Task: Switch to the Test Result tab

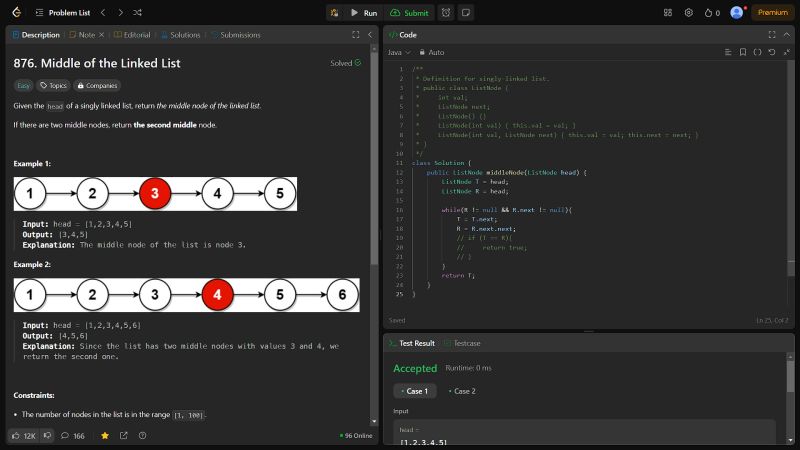Action: [x=412, y=343]
